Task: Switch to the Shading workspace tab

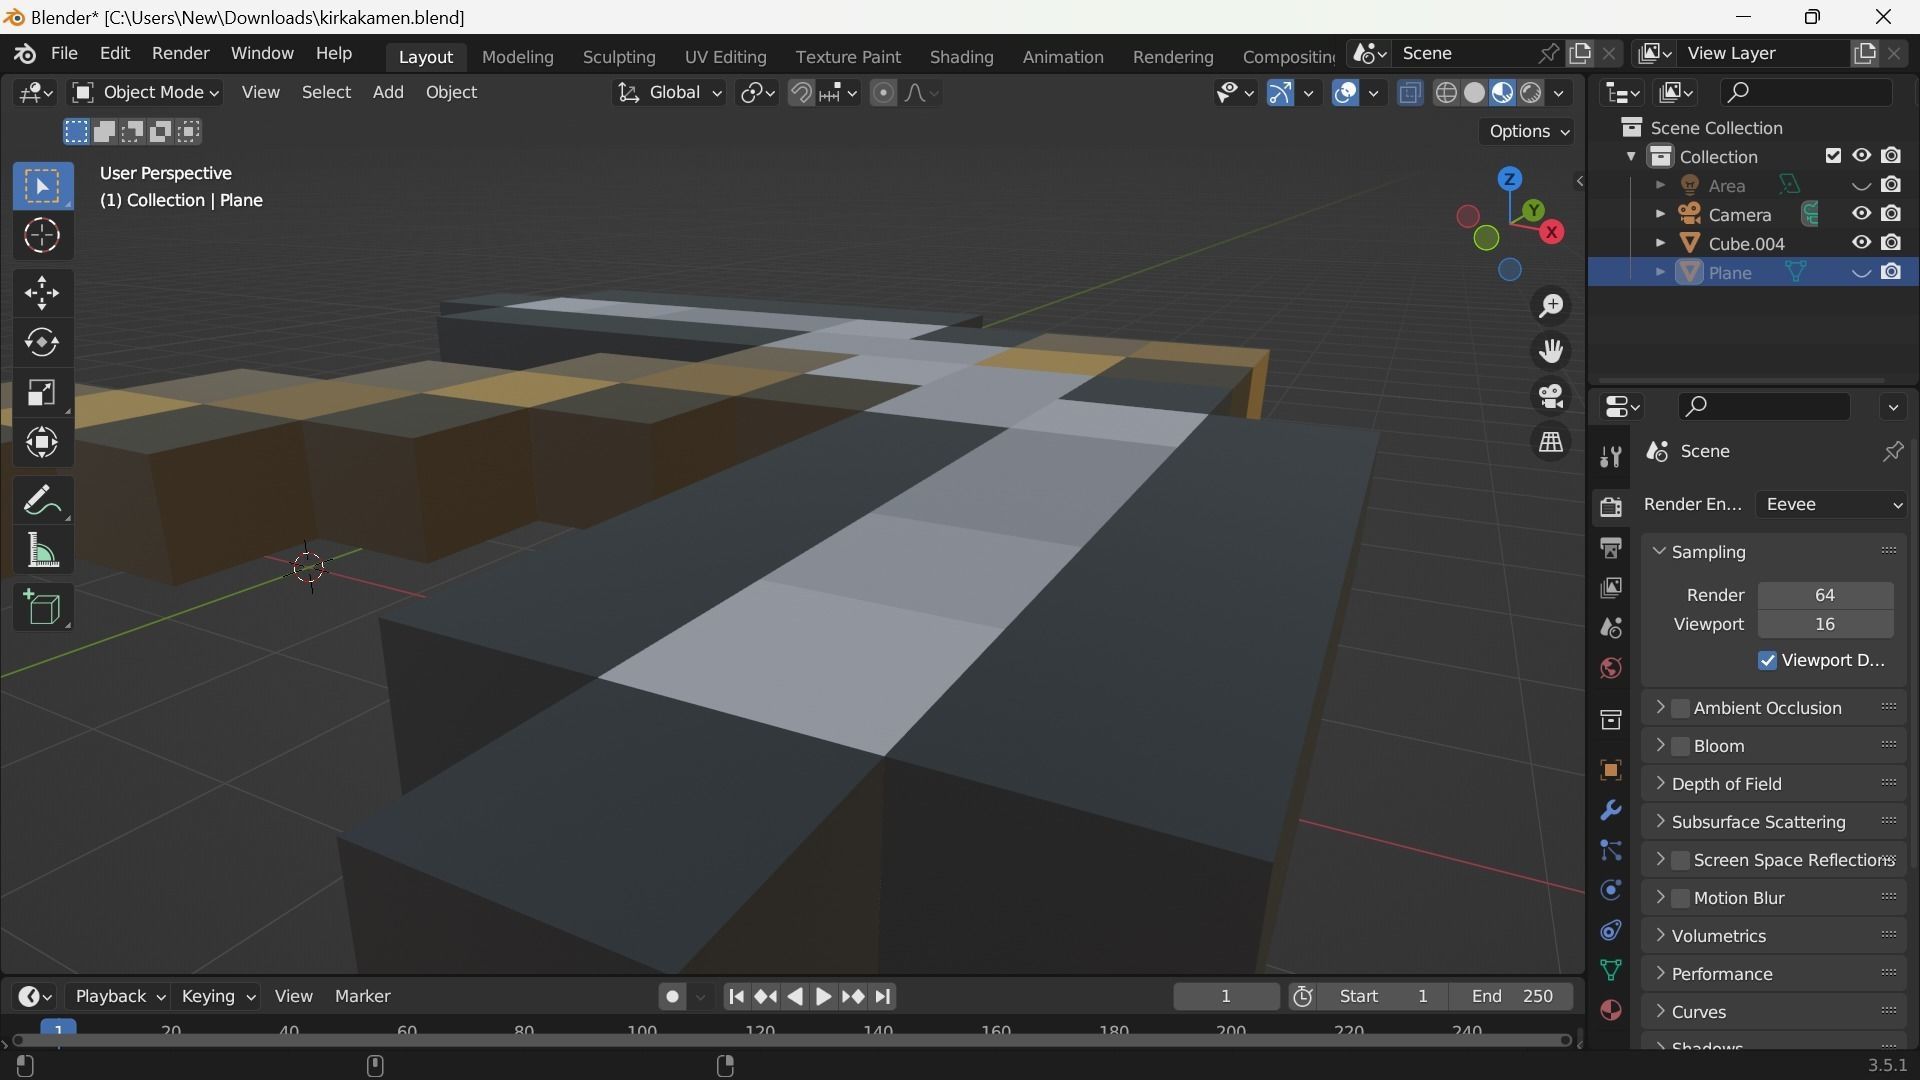Action: pos(961,57)
